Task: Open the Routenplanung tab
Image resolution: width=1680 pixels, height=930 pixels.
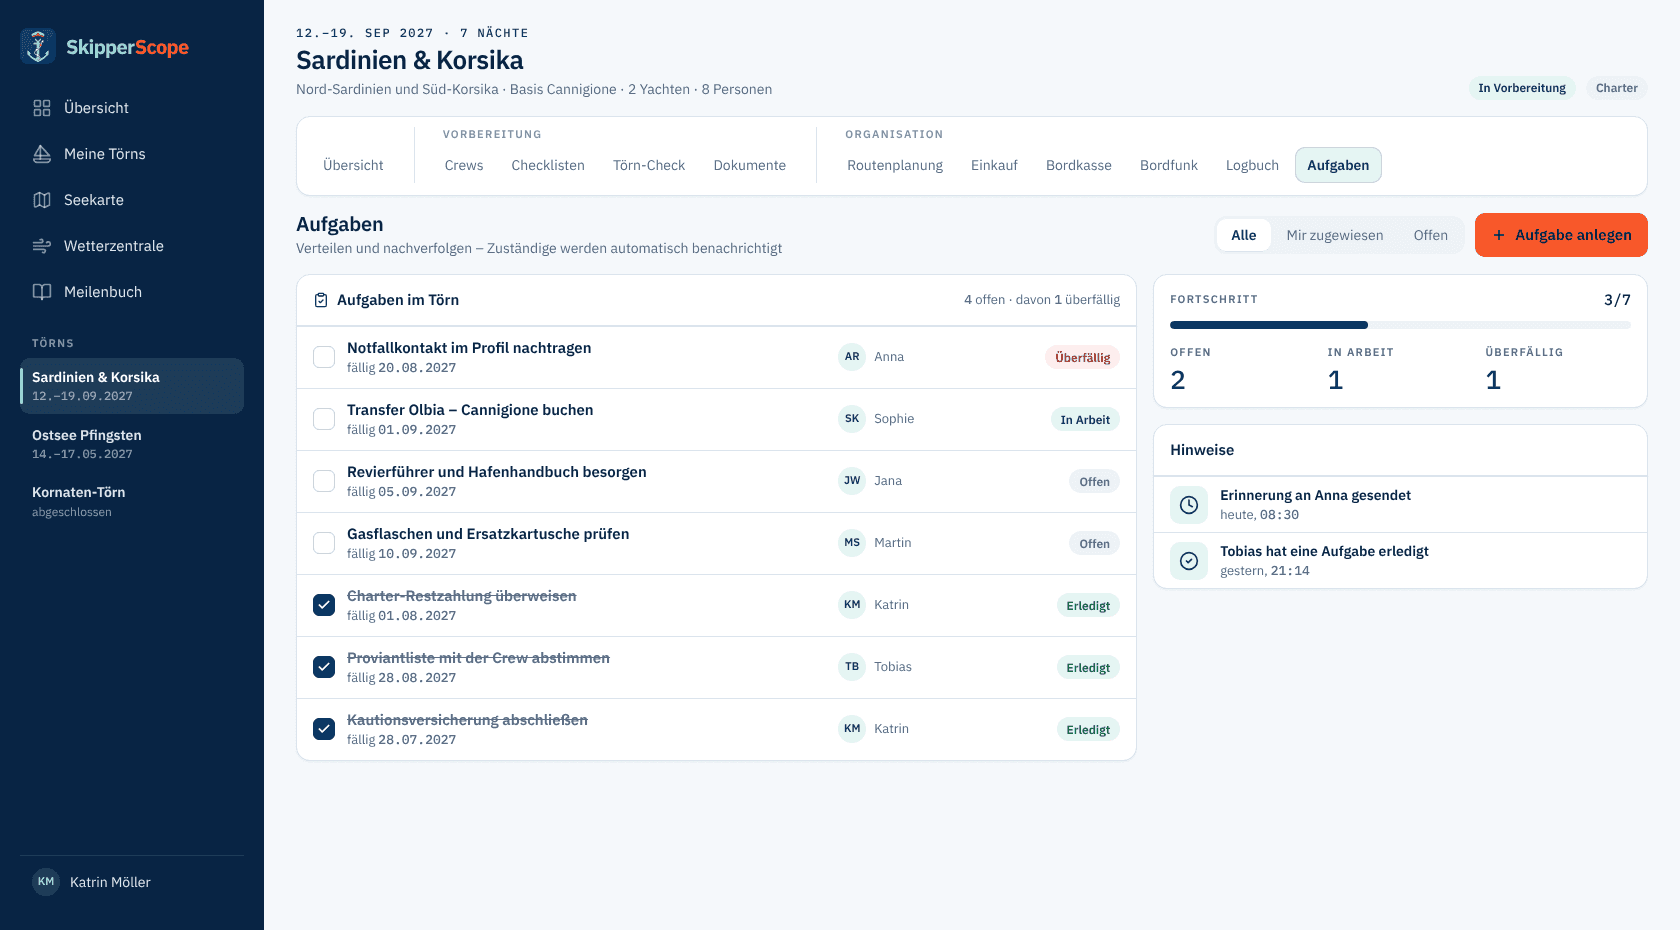Action: click(895, 165)
